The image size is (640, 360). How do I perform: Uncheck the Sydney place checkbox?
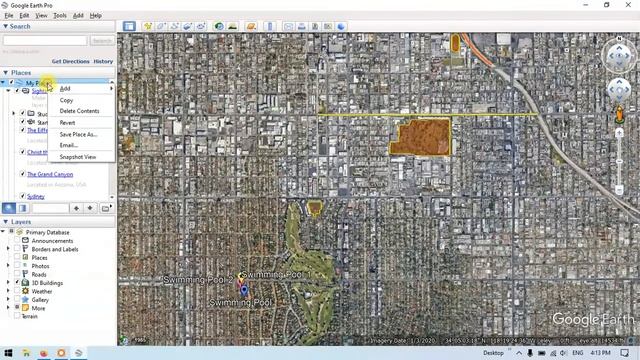(x=23, y=196)
